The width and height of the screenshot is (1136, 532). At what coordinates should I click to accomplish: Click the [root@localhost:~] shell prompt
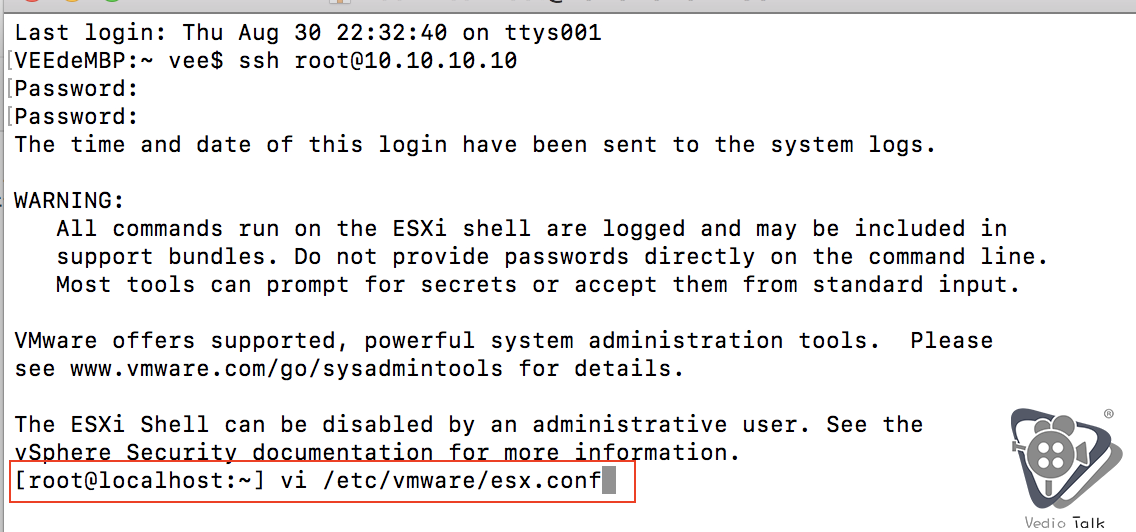coord(140,482)
